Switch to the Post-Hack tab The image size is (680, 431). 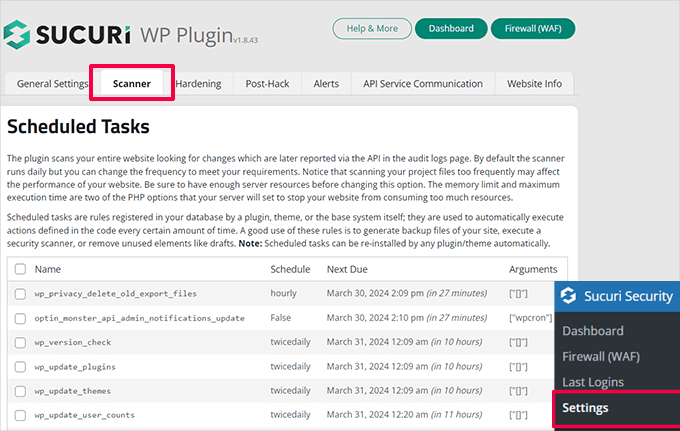pos(267,84)
